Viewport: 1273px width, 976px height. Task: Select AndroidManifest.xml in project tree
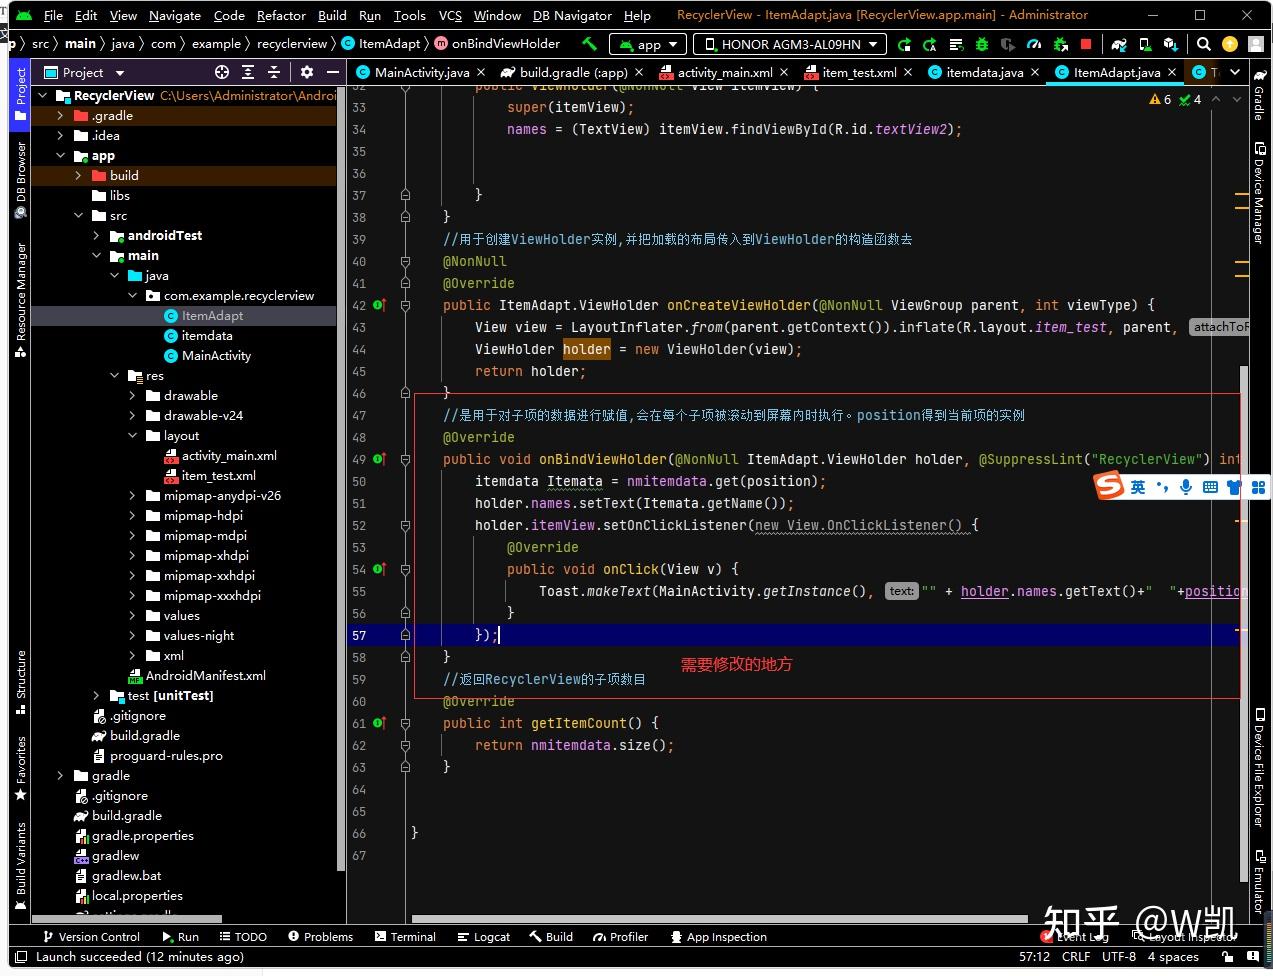pyautogui.click(x=205, y=676)
